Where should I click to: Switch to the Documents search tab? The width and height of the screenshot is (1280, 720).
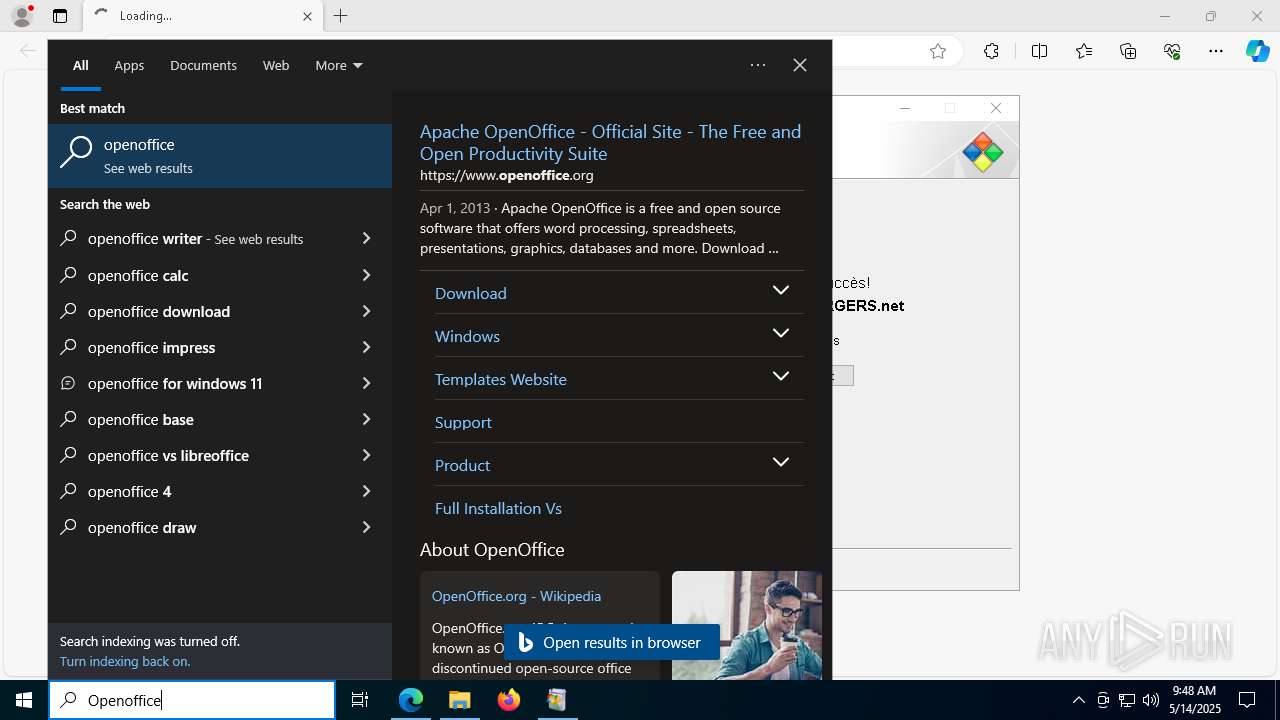[203, 65]
